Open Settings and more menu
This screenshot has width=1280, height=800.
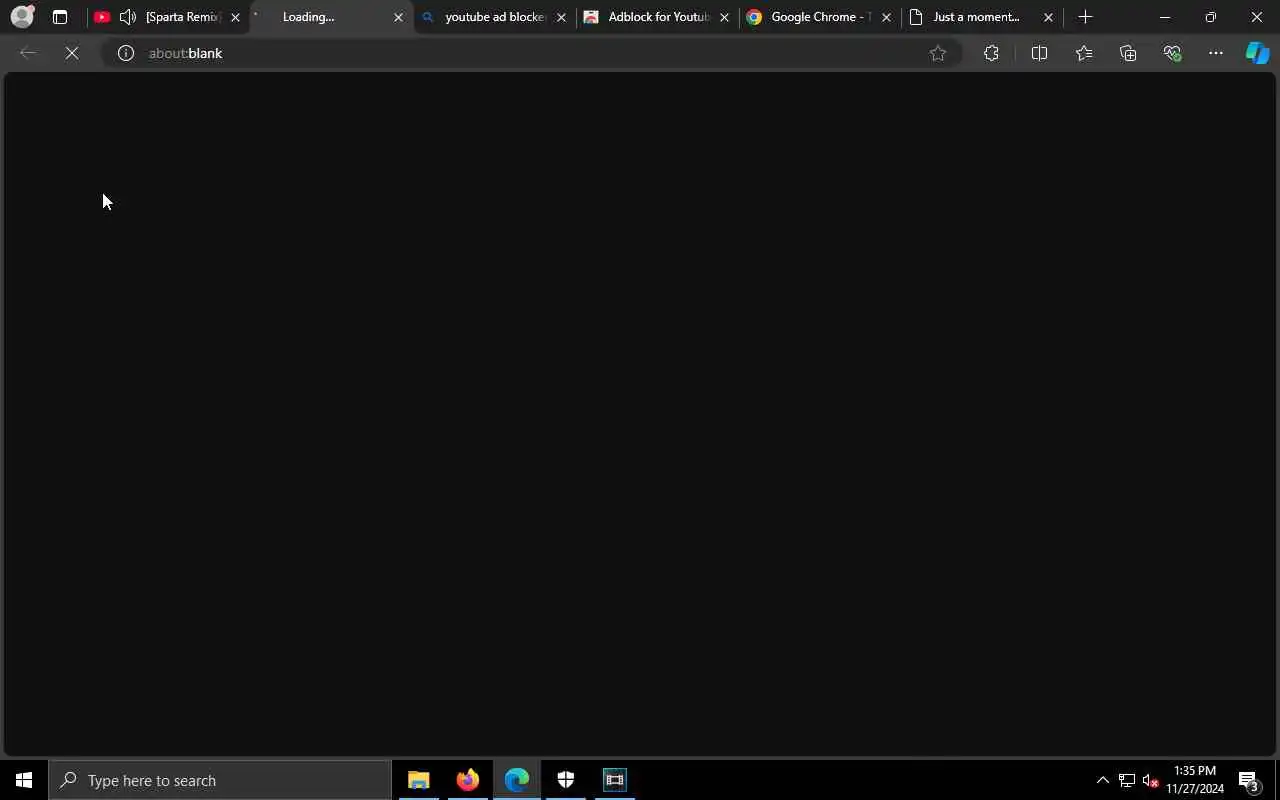1216,53
